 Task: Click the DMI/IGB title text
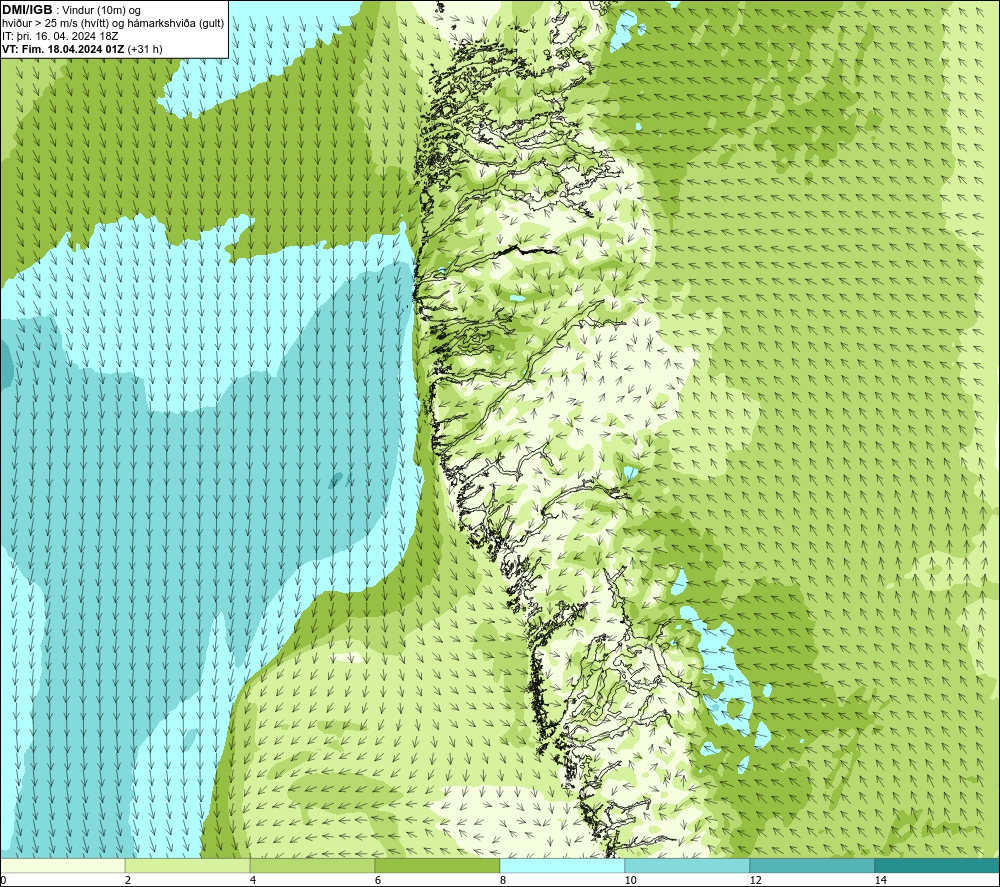[27, 10]
